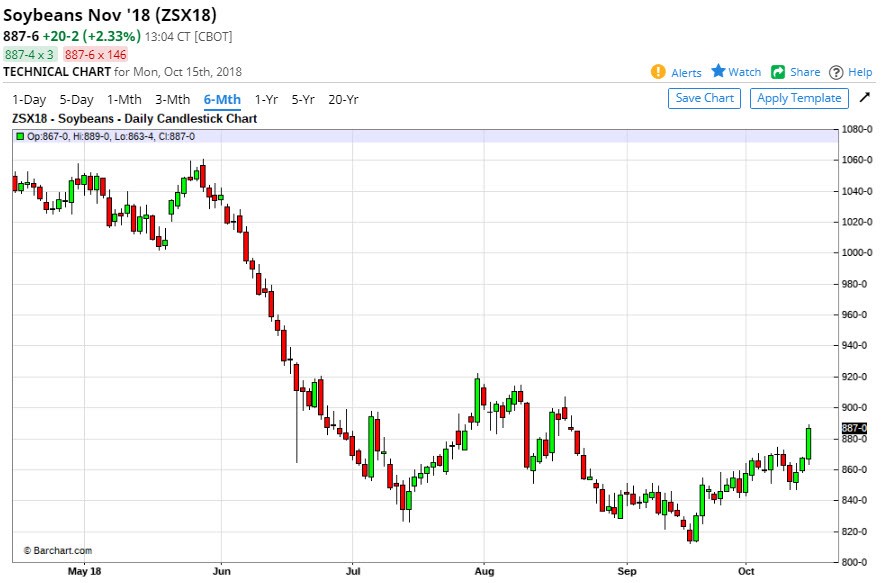Open the Alerts link

[686, 72]
